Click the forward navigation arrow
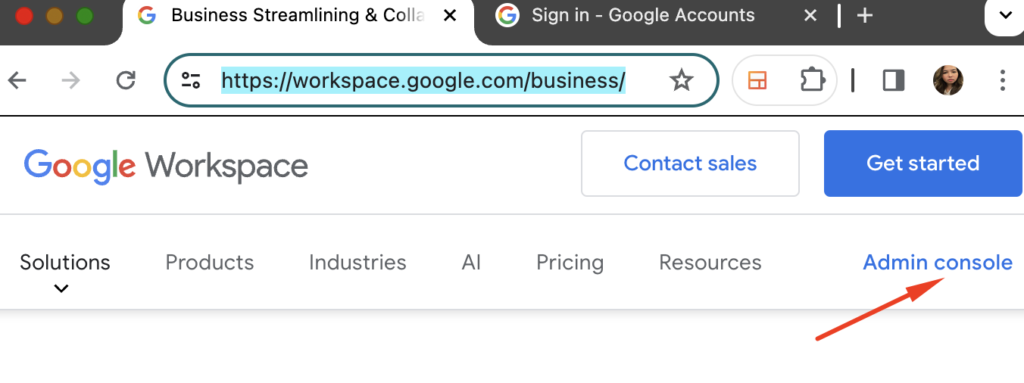1024x383 pixels. 71,80
